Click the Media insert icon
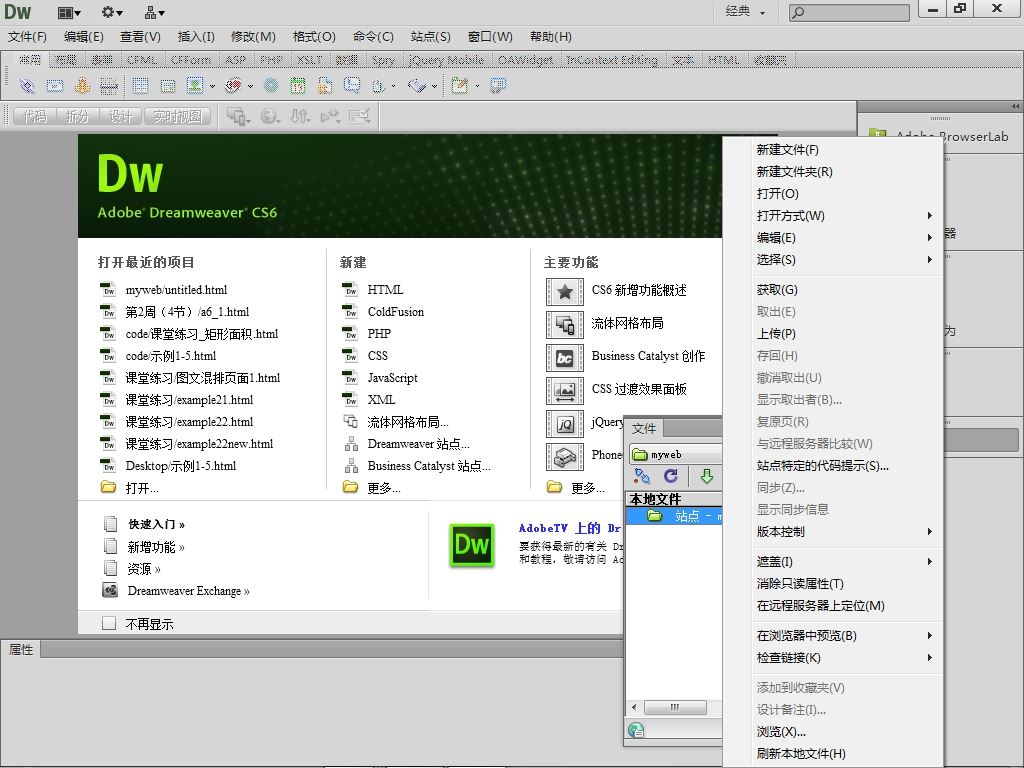 pos(233,85)
